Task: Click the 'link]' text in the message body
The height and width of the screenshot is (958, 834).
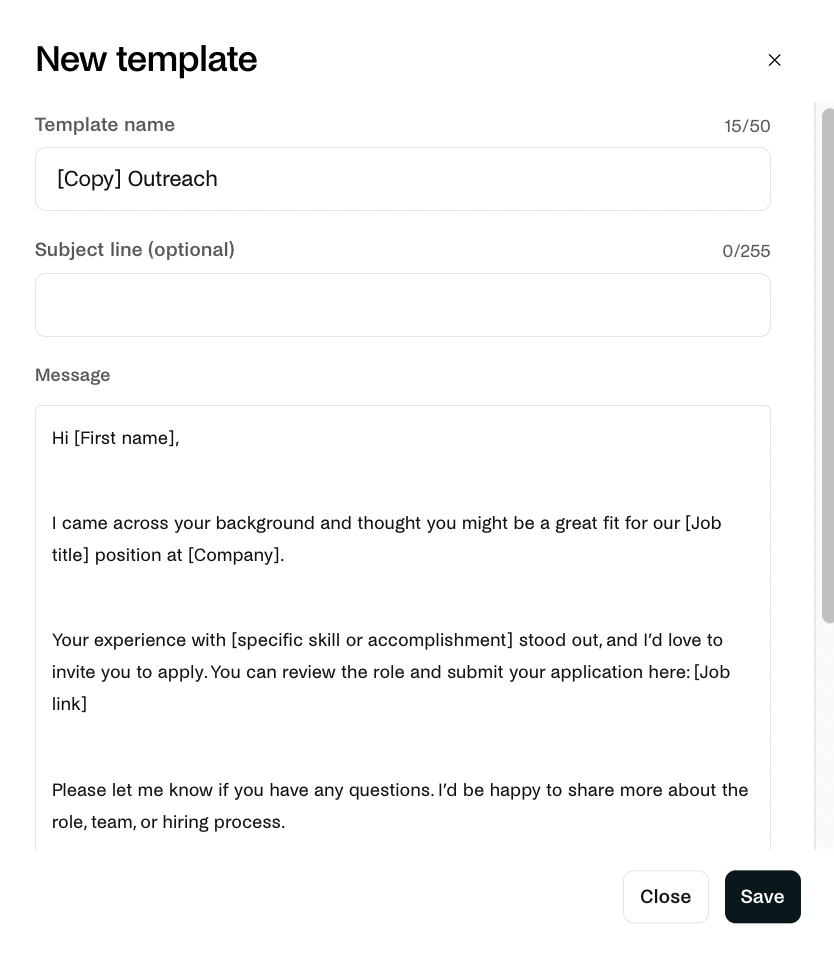Action: [x=69, y=704]
